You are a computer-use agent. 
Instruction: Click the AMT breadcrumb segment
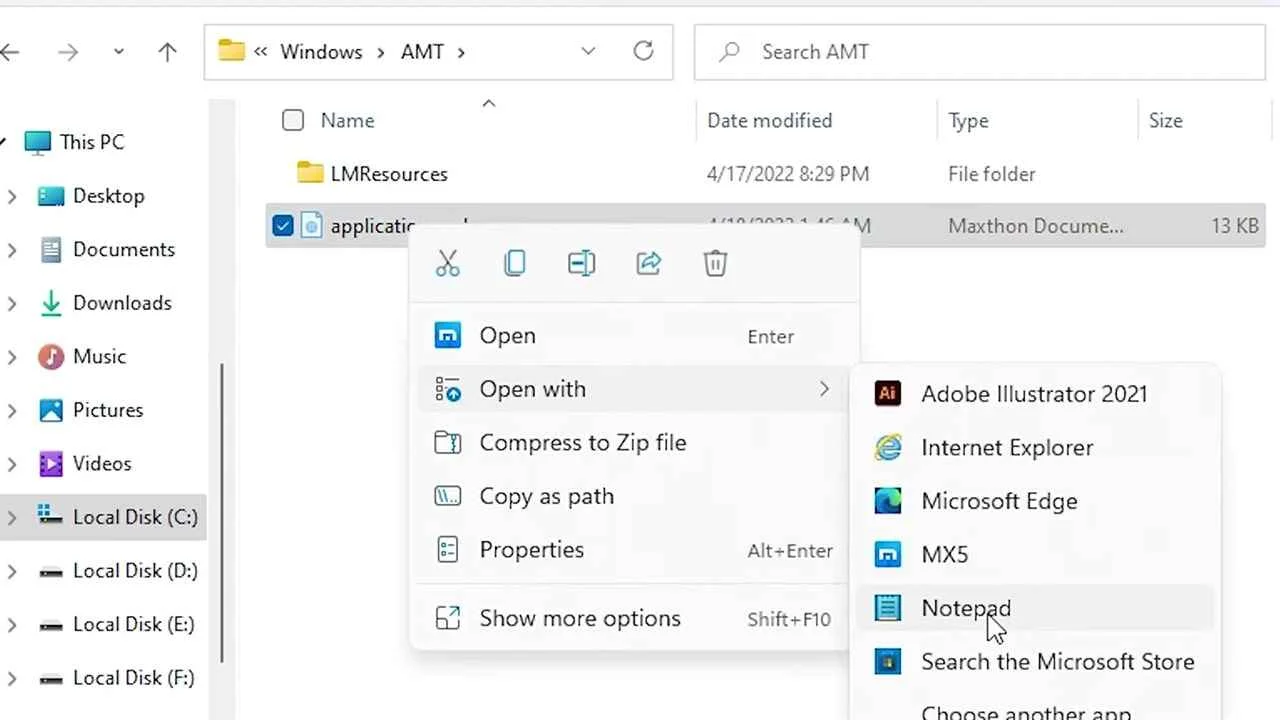[422, 52]
